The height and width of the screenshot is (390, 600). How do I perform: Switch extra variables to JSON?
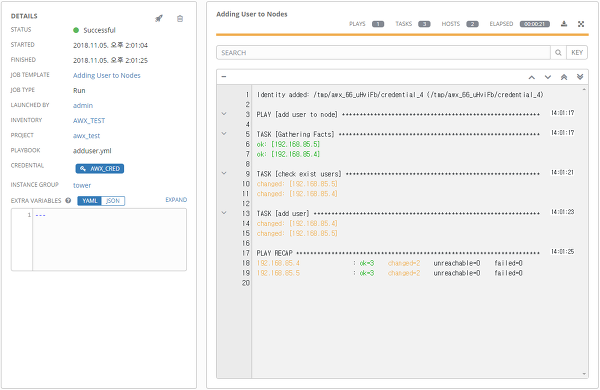click(x=113, y=201)
